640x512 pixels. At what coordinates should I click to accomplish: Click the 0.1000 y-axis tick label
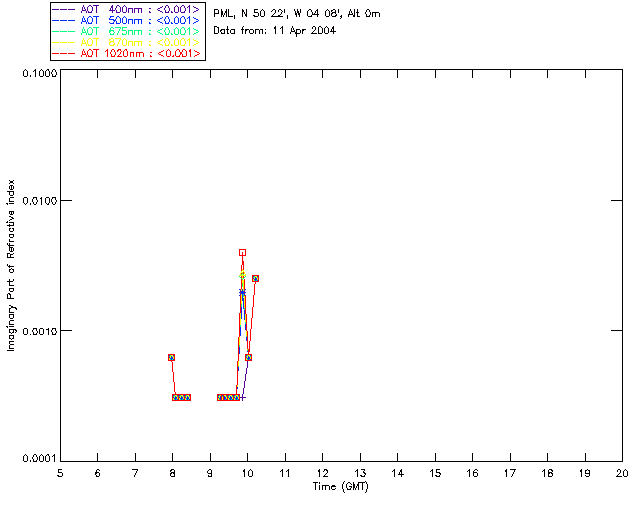[x=40, y=73]
